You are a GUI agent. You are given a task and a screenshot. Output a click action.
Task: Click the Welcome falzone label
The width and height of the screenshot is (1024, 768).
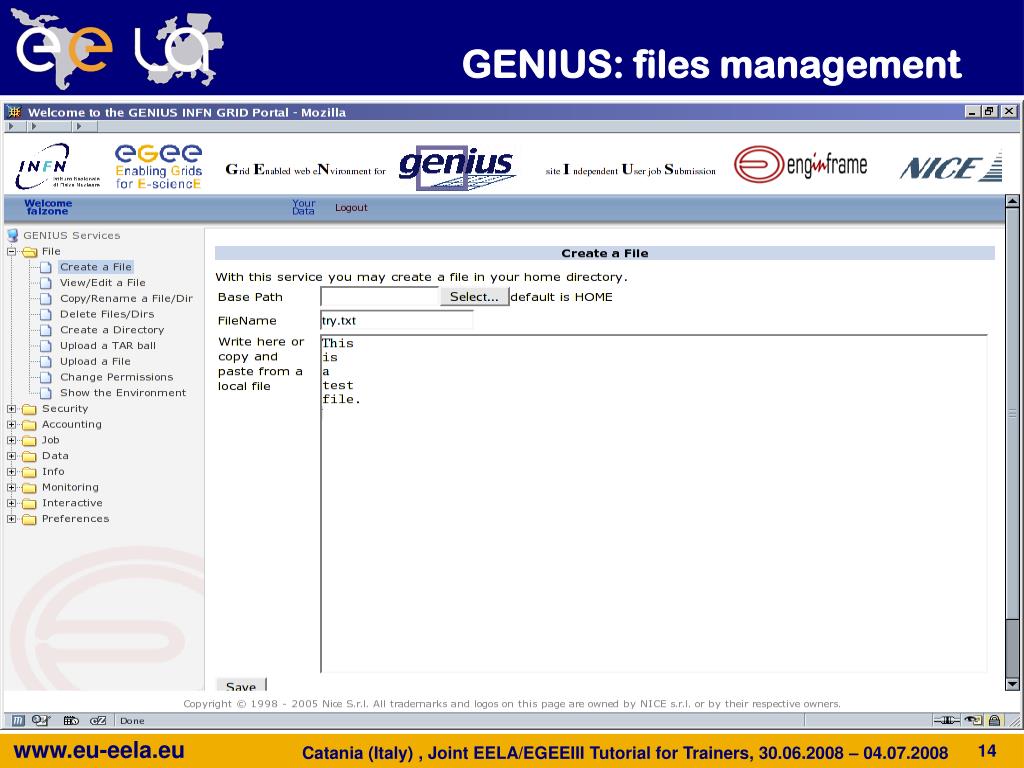tap(48, 207)
